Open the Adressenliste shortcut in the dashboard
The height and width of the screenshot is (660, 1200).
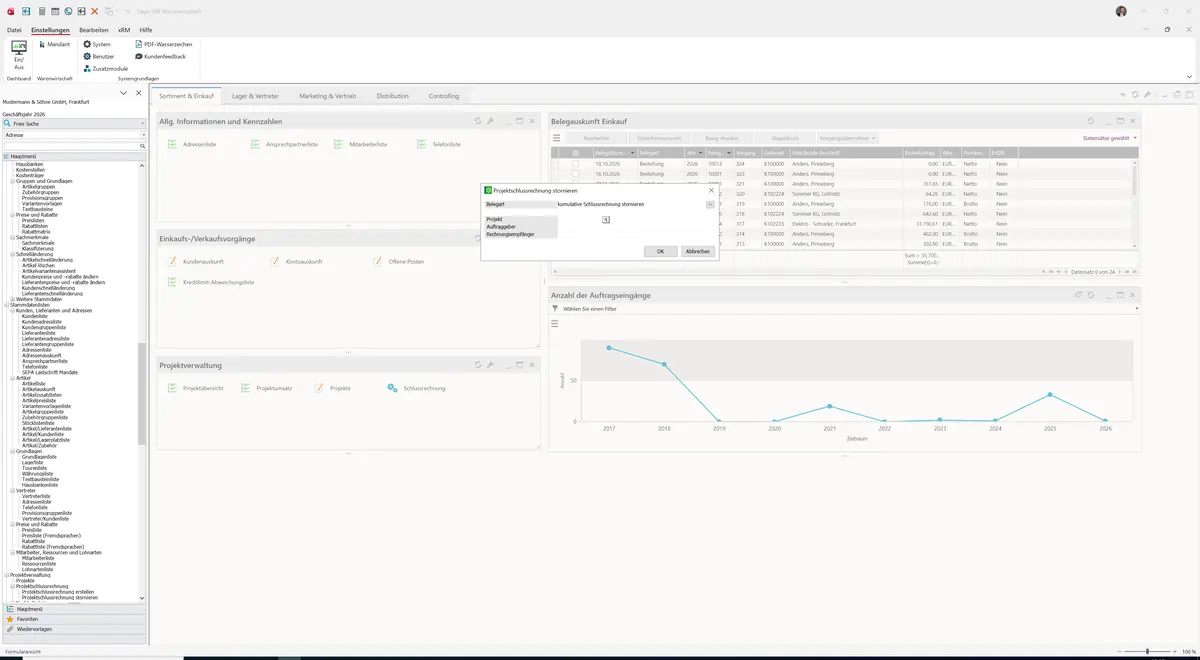coord(192,144)
